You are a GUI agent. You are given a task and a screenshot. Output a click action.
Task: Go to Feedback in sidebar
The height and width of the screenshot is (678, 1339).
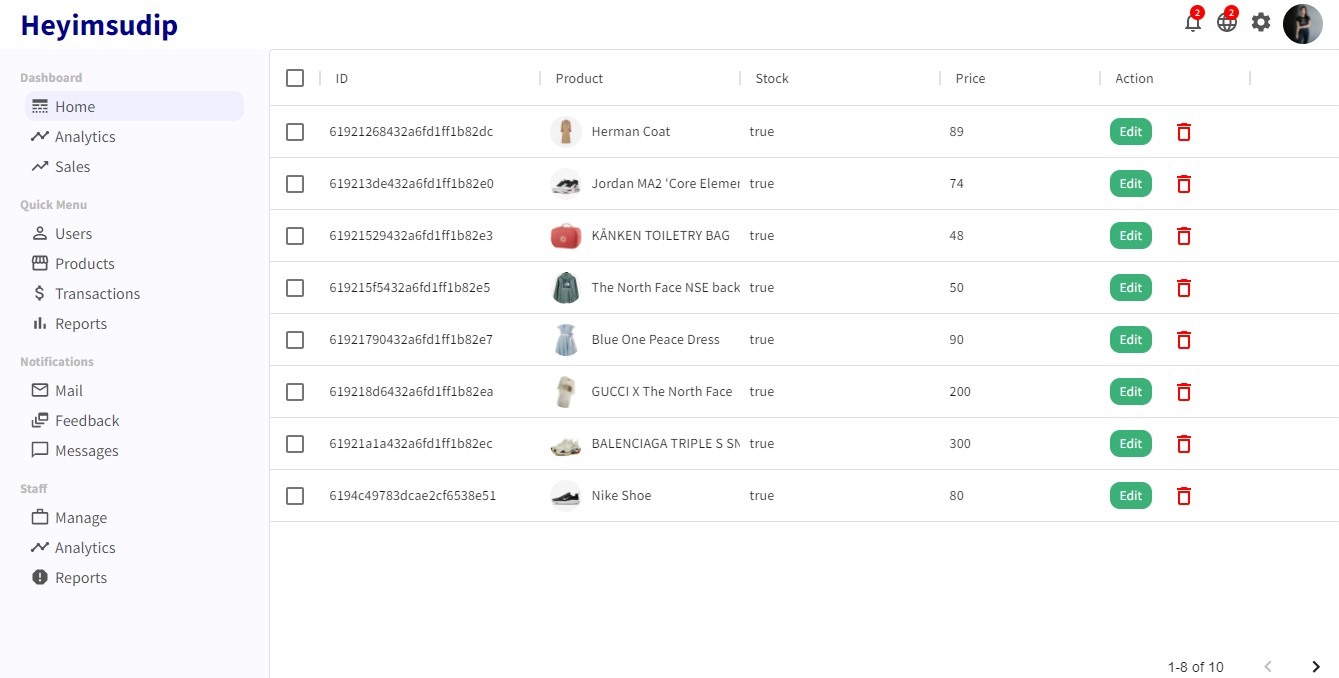click(x=134, y=421)
